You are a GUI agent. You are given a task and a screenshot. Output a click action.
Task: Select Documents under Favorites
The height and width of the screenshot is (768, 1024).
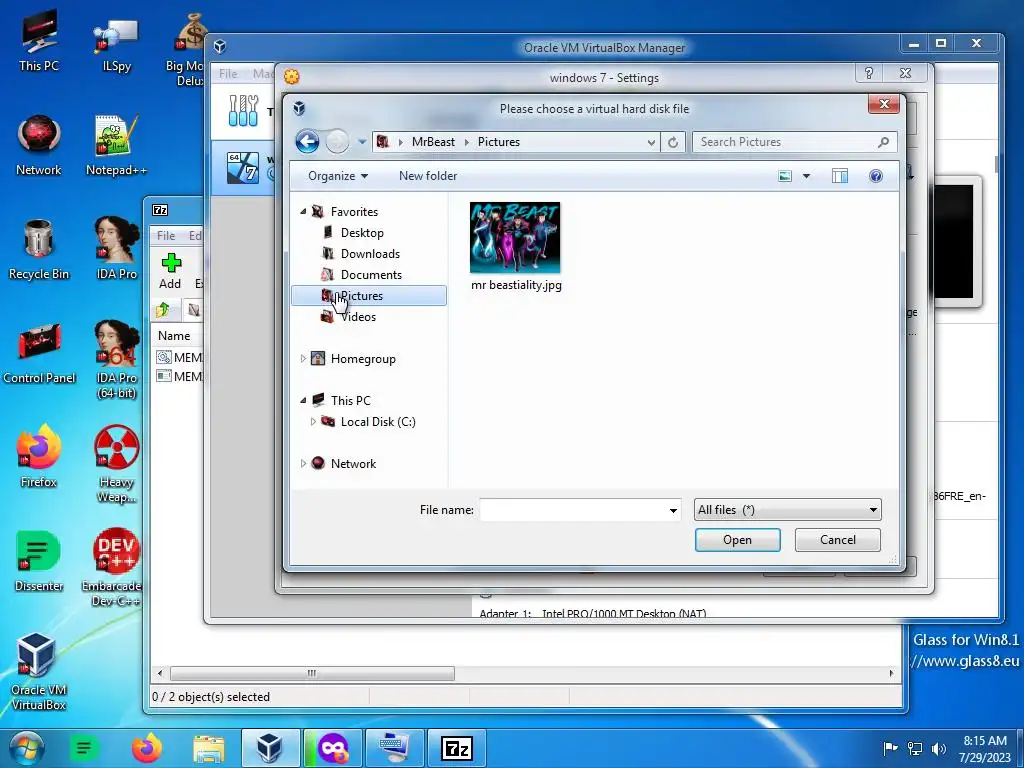[371, 274]
